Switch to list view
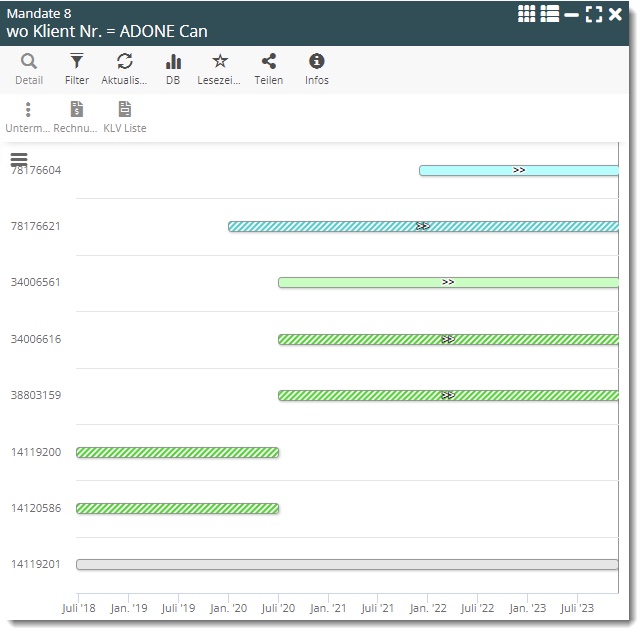The height and width of the screenshot is (635, 644). 549,14
